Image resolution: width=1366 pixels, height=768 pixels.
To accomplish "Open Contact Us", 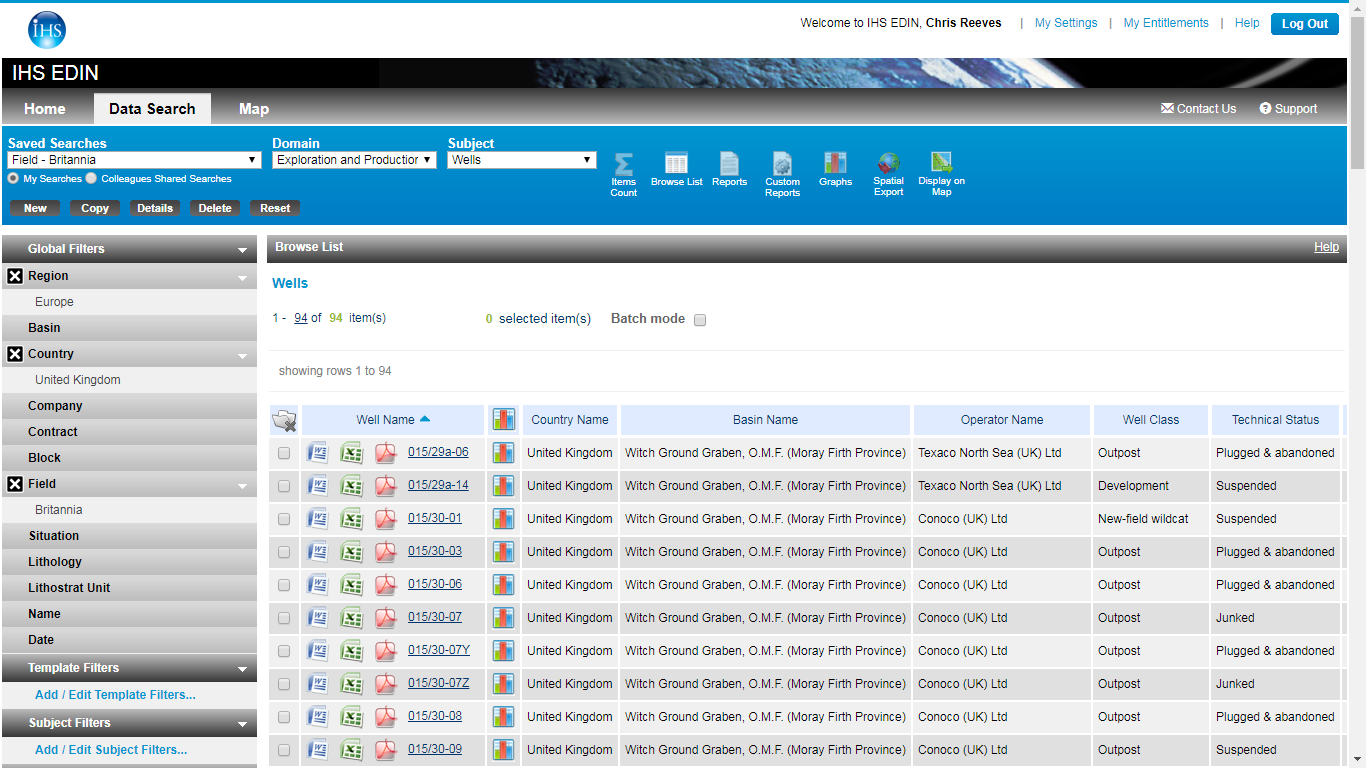I will click(1198, 109).
